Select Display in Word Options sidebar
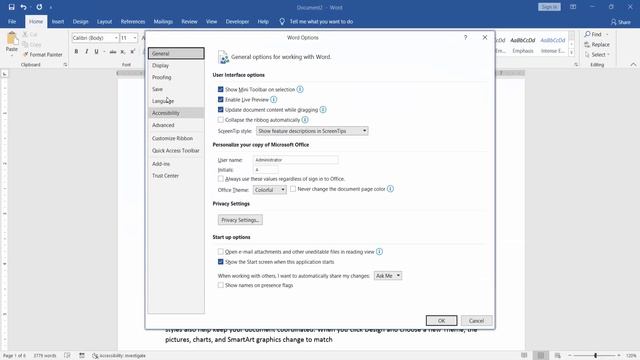Viewport: 640px width, 360px height. [x=176, y=65]
